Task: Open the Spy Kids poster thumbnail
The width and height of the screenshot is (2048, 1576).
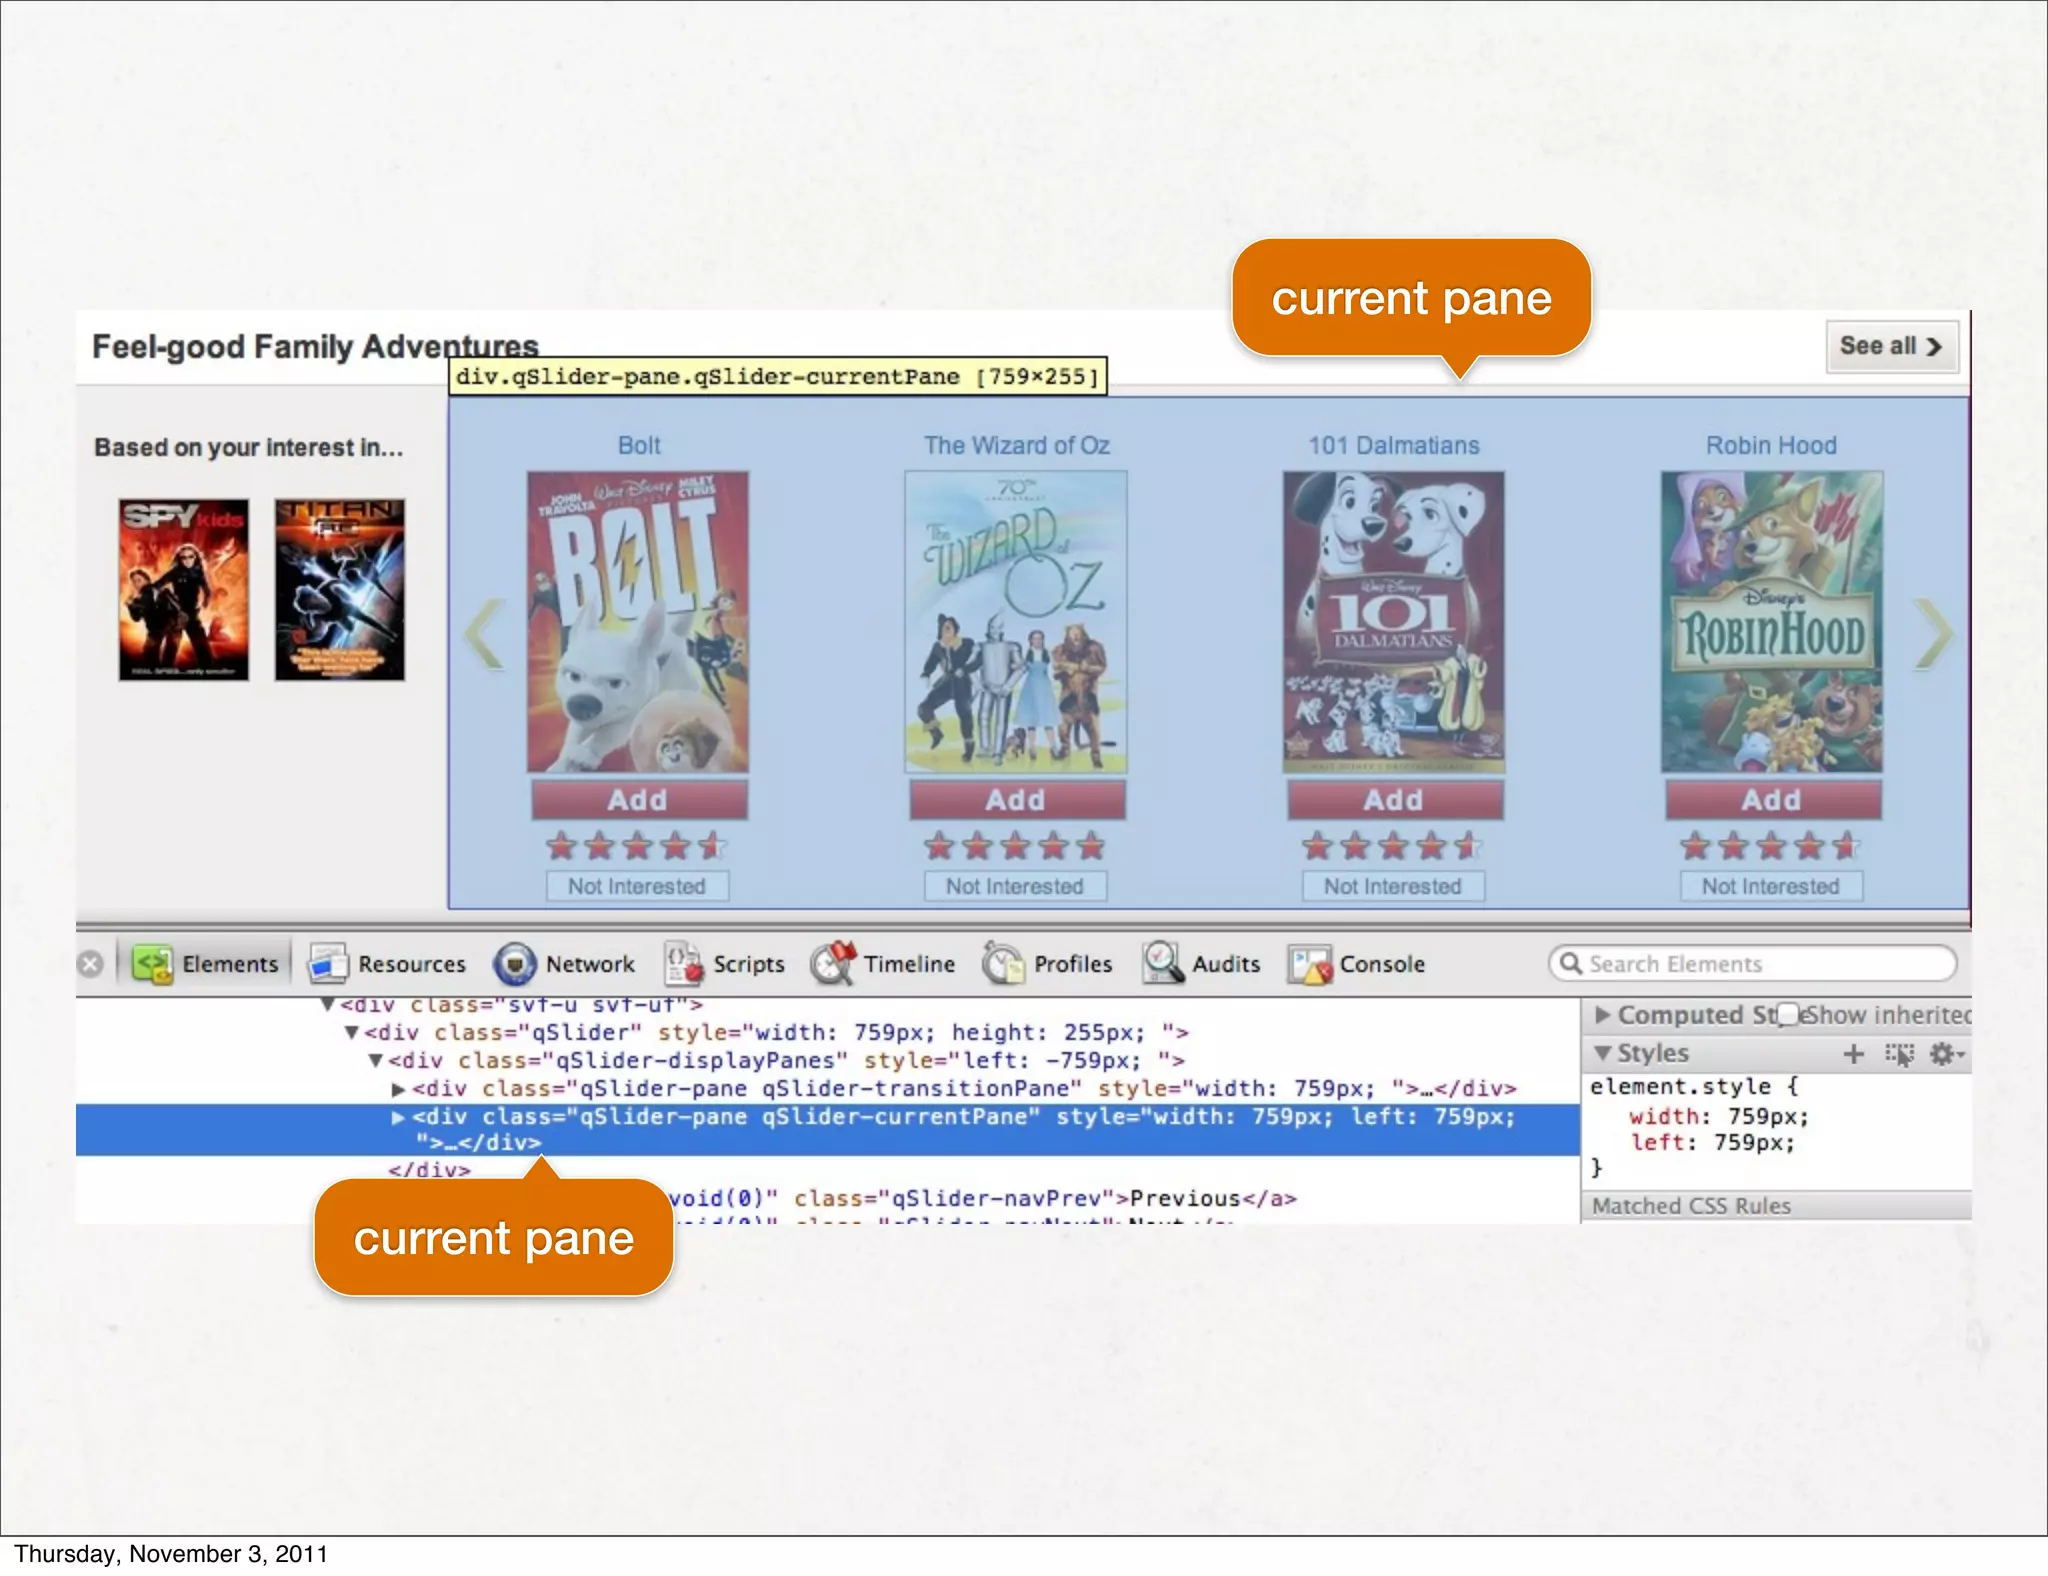Action: (183, 590)
